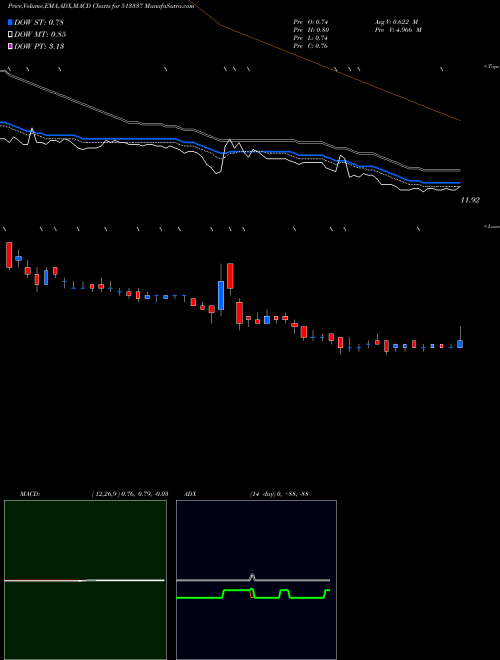This screenshot has height=660, width=500.
Task: Click the MACD (12,26,9) values text
Action: point(130,494)
